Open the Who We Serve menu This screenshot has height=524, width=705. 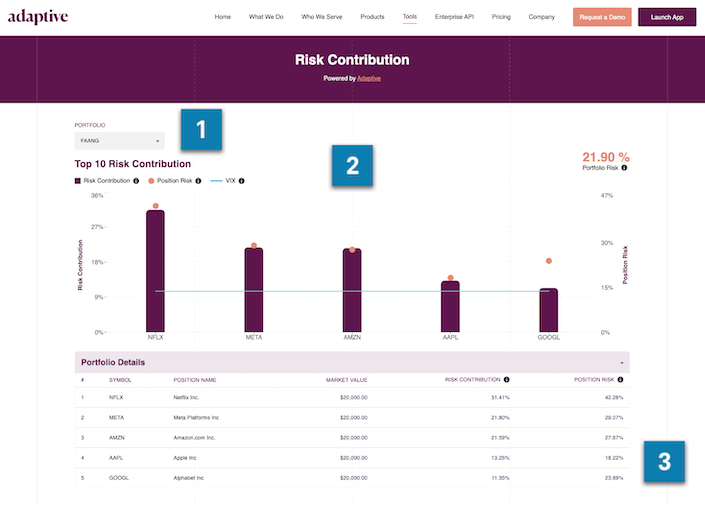pos(322,17)
